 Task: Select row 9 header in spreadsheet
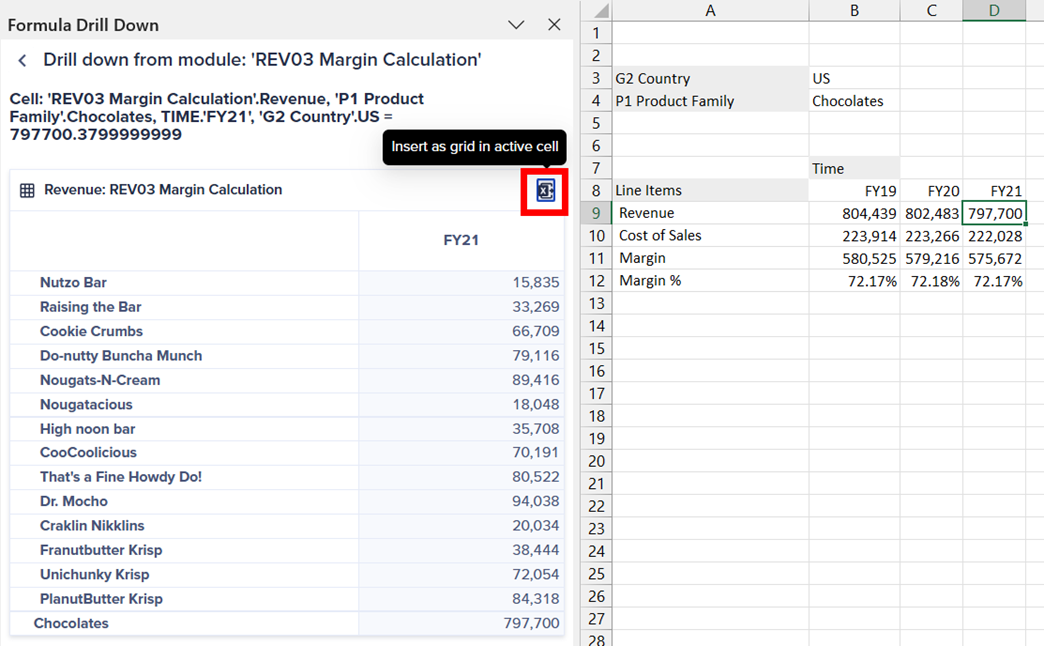click(596, 213)
